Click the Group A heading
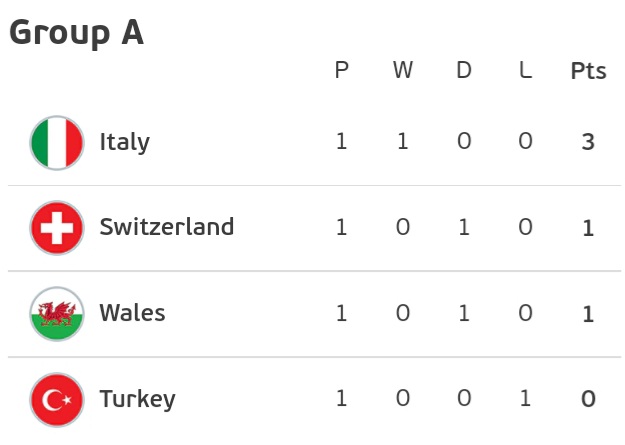Image resolution: width=625 pixels, height=445 pixels. 76,33
